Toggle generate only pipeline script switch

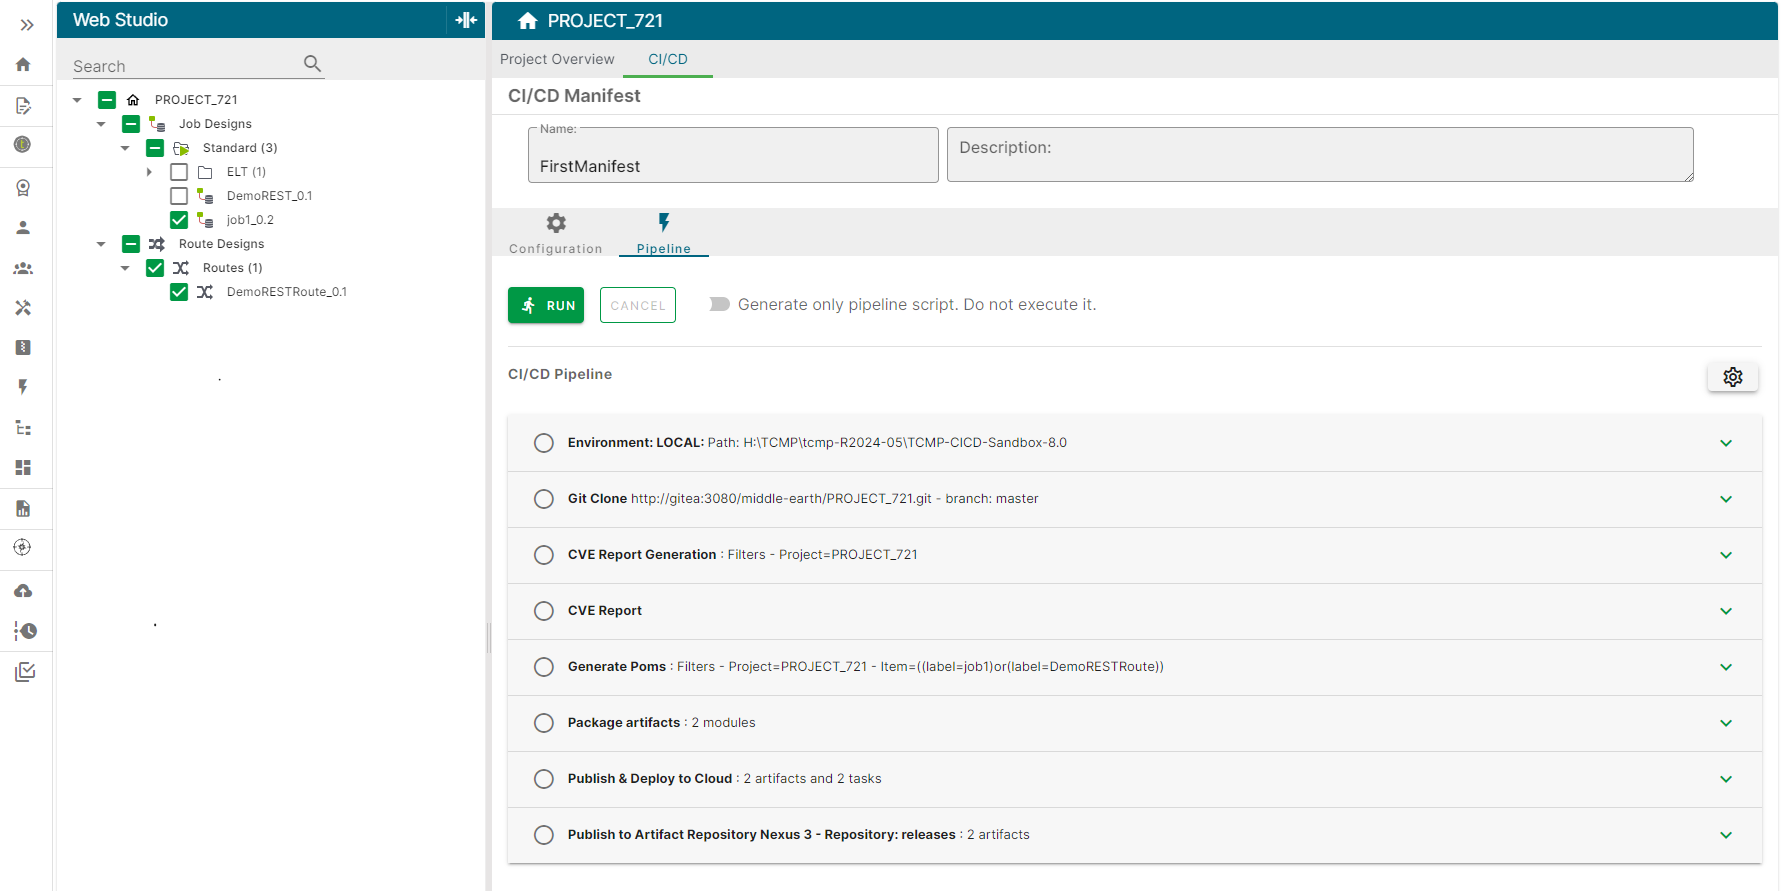719,305
